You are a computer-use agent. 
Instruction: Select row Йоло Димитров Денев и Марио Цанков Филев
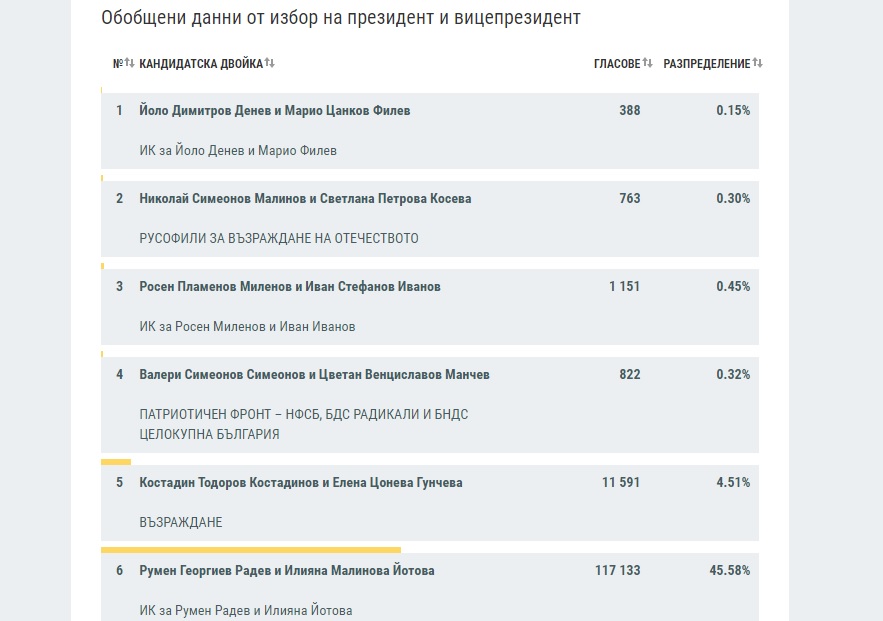(x=430, y=131)
